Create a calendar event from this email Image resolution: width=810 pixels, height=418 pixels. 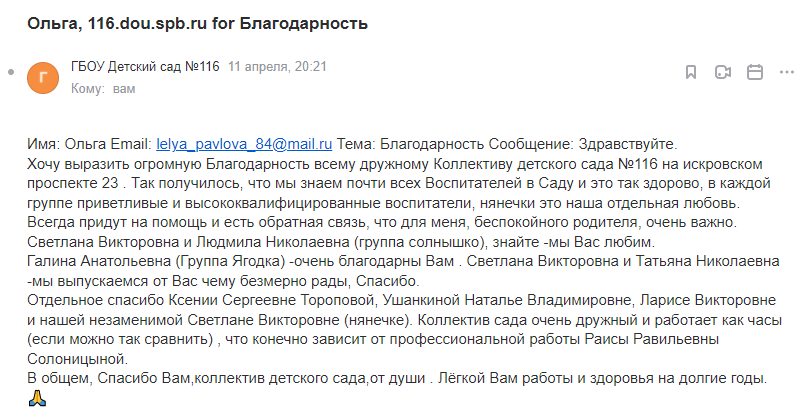coord(755,72)
